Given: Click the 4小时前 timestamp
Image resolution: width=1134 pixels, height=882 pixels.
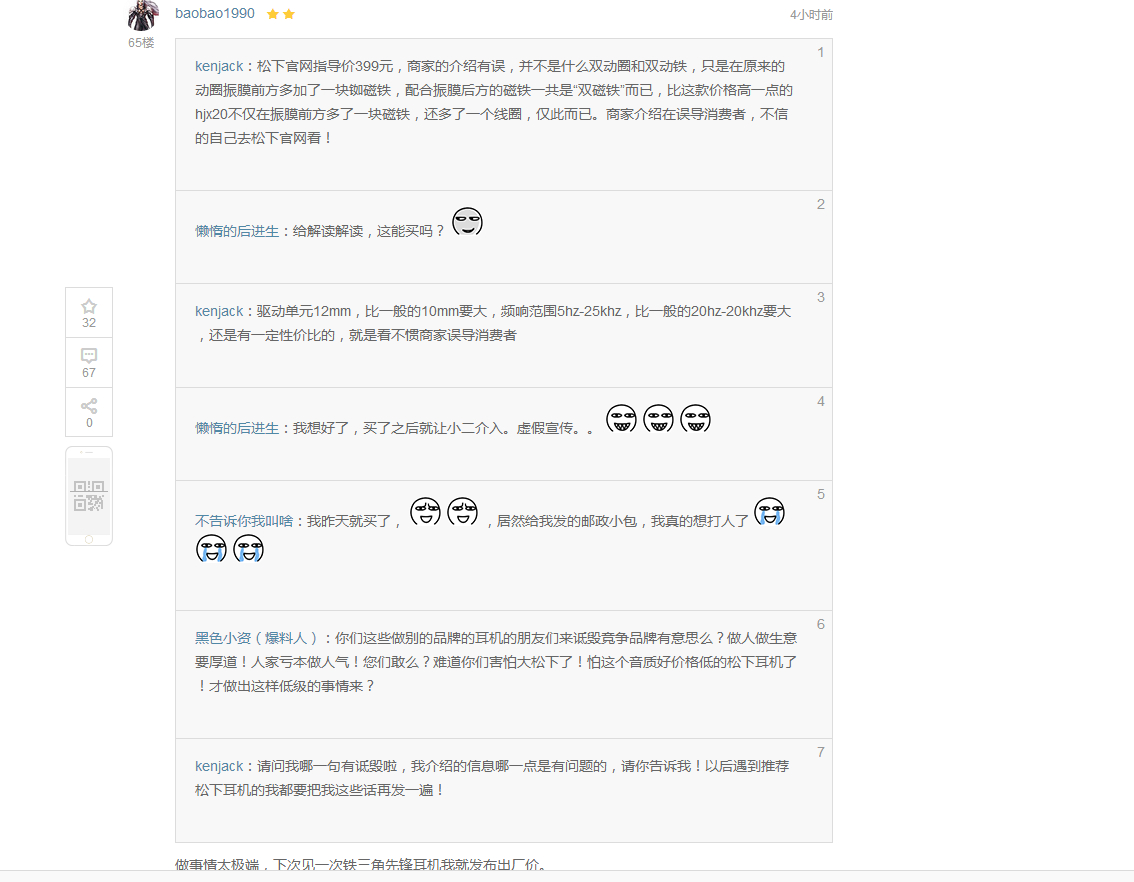Looking at the screenshot, I should coord(811,15).
